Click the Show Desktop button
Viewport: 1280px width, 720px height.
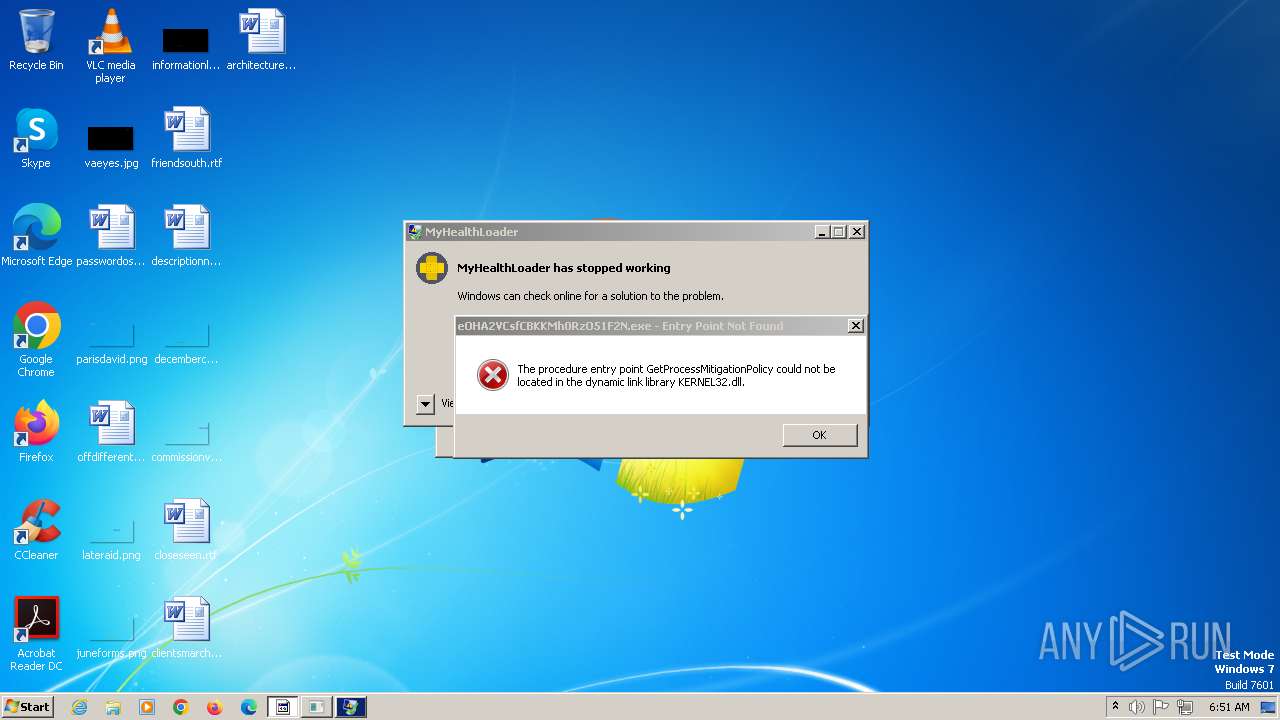tap(1269, 707)
